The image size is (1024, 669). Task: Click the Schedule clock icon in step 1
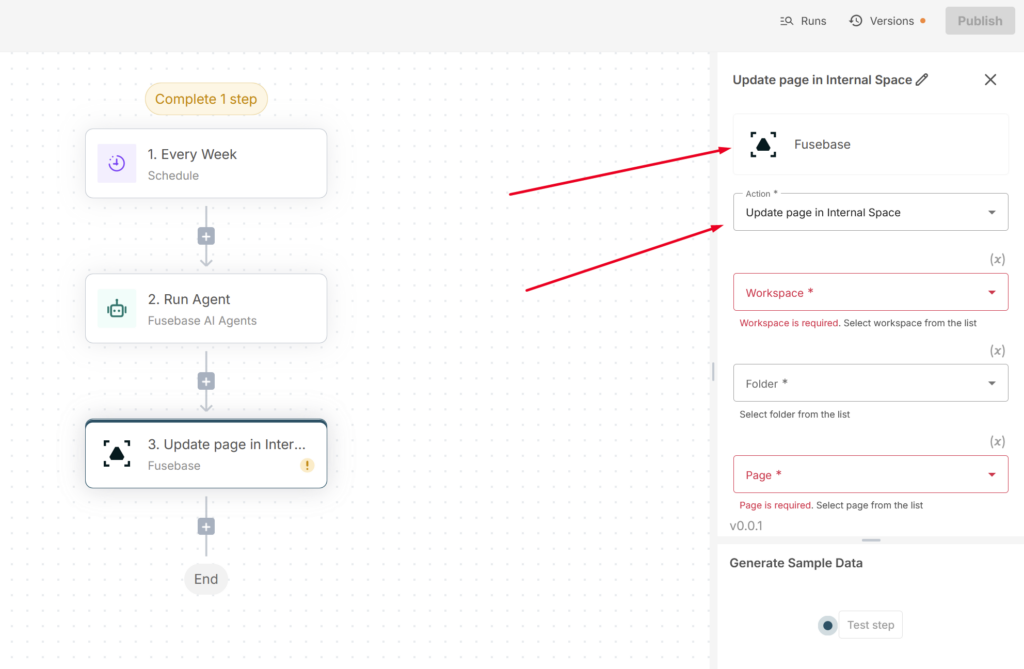click(x=117, y=163)
